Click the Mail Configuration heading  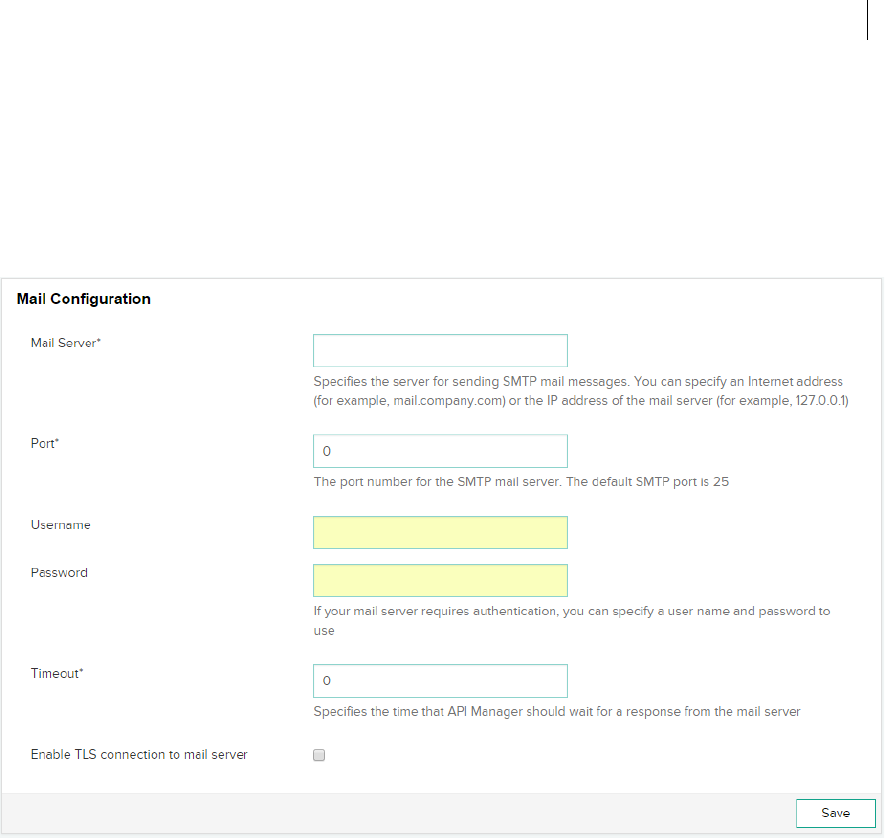84,299
